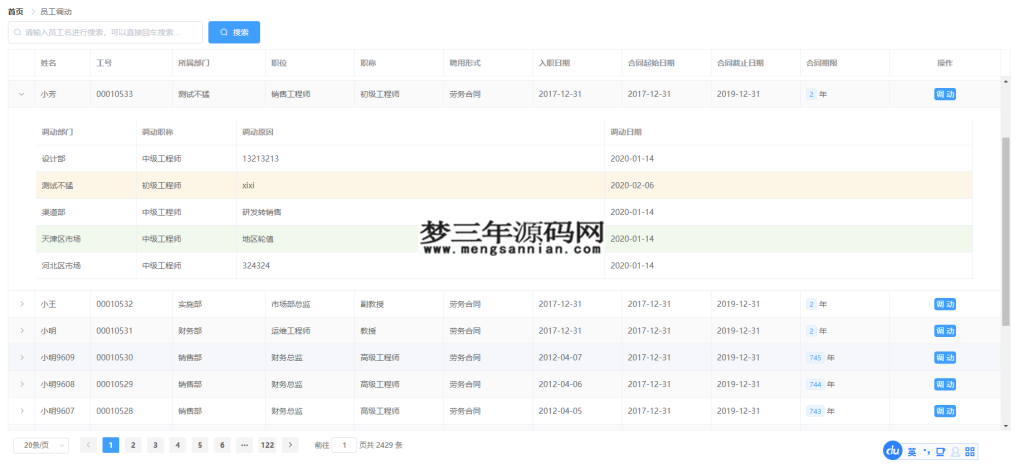Screen dimensions: 1024x474
Task: Open the IME toolbox grid icon
Action: coord(970,452)
